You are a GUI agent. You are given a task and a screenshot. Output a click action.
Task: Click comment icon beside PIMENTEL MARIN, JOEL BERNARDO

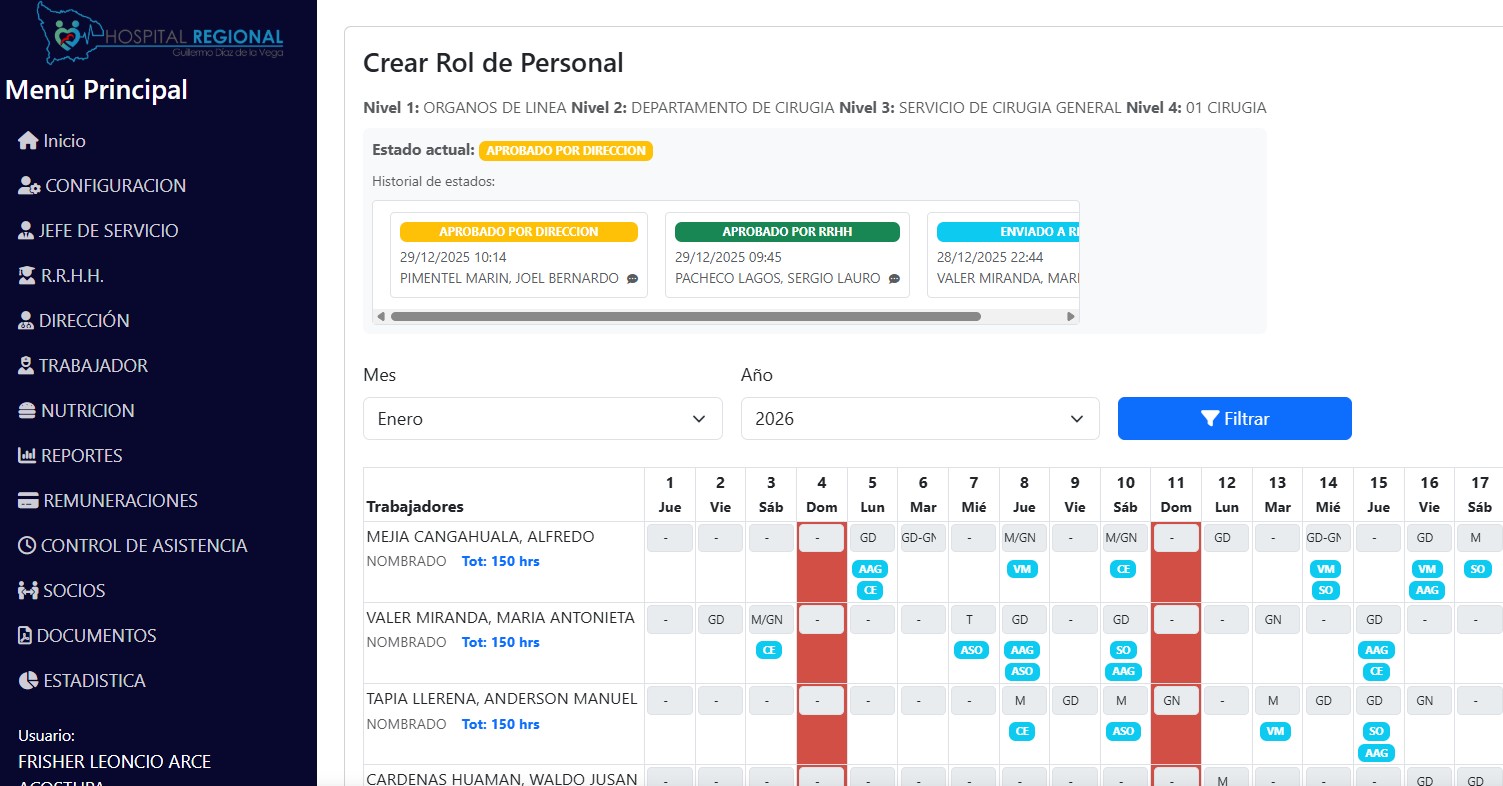coord(632,279)
